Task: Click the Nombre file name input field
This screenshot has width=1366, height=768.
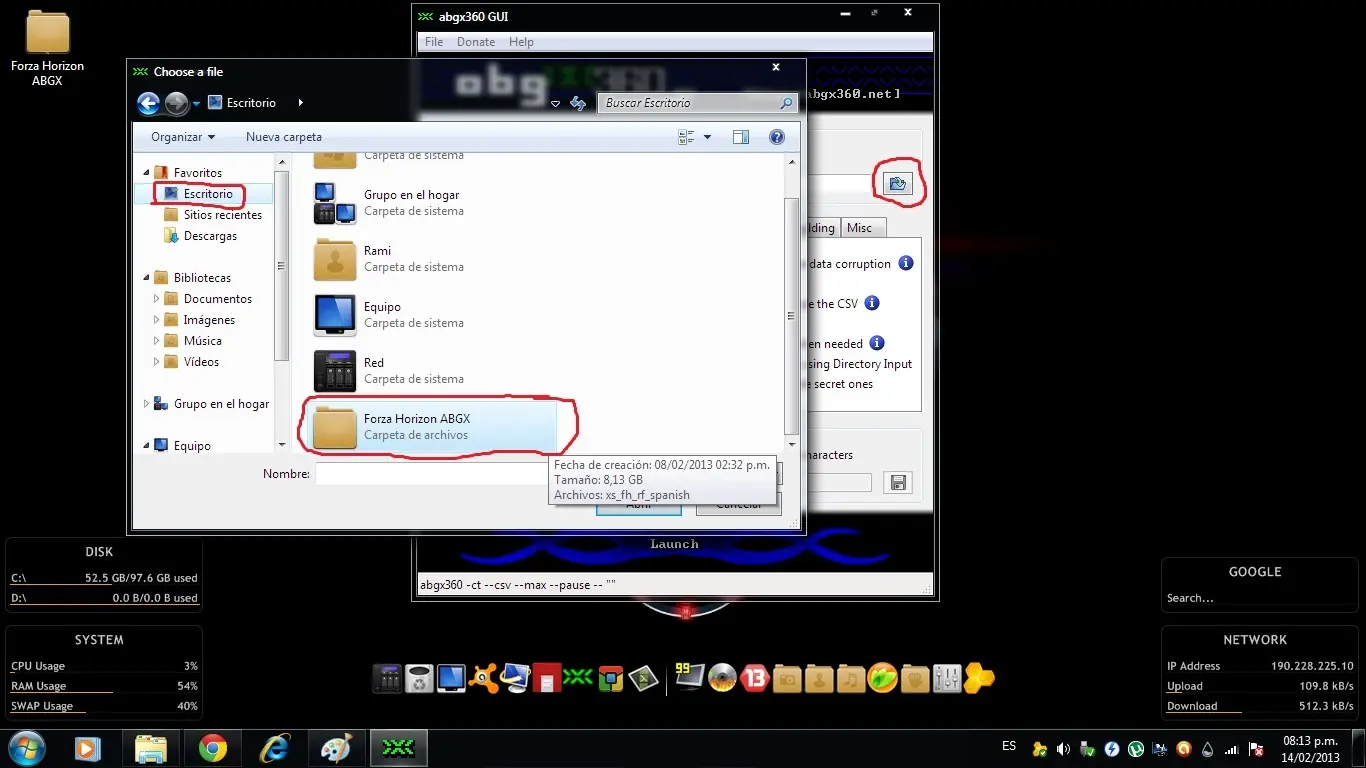Action: 435,474
